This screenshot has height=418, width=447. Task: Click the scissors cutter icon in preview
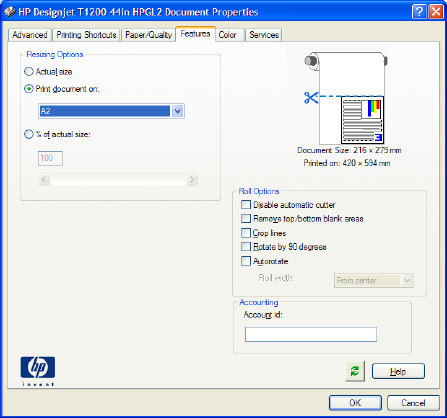tap(311, 98)
